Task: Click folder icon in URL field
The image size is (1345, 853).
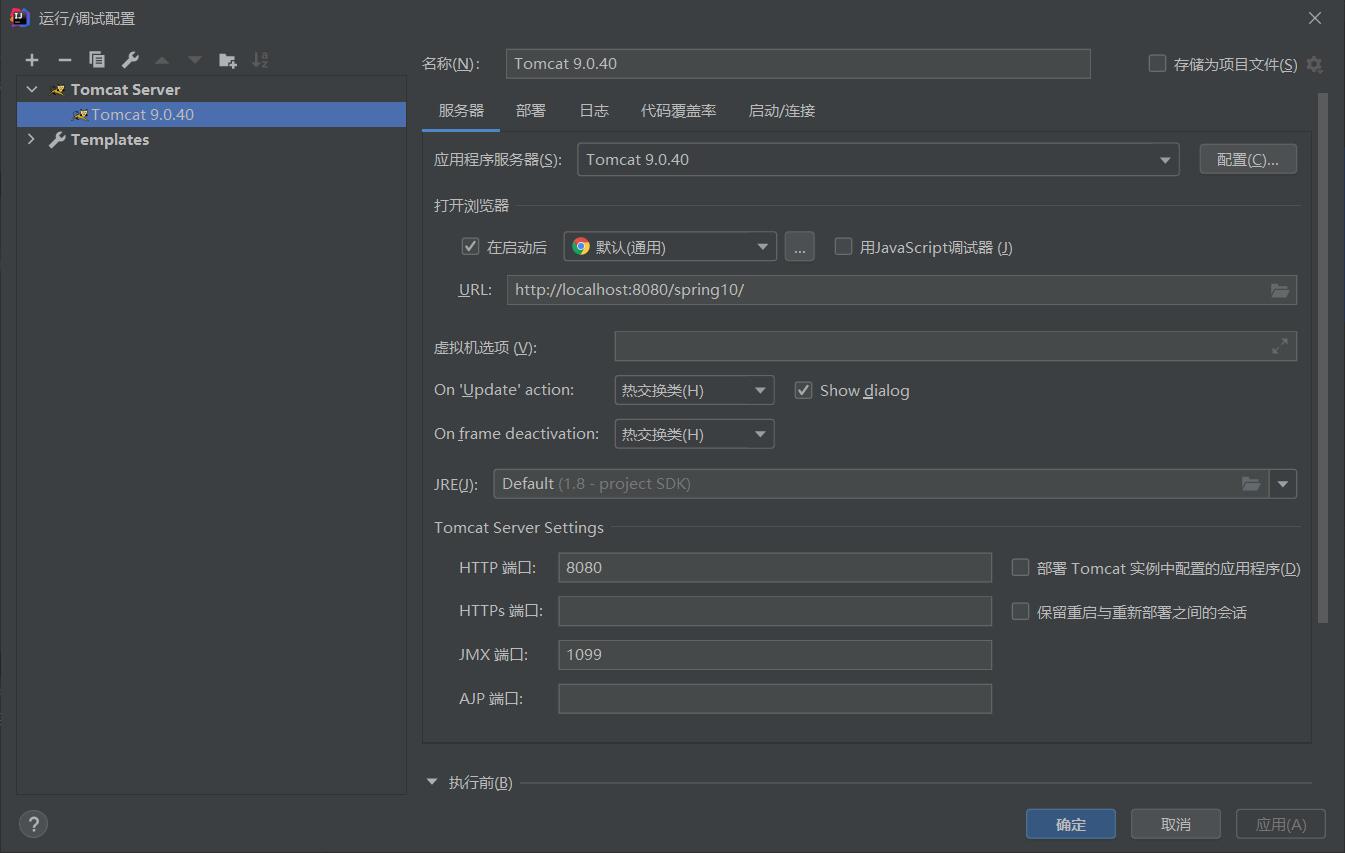Action: 1280,290
